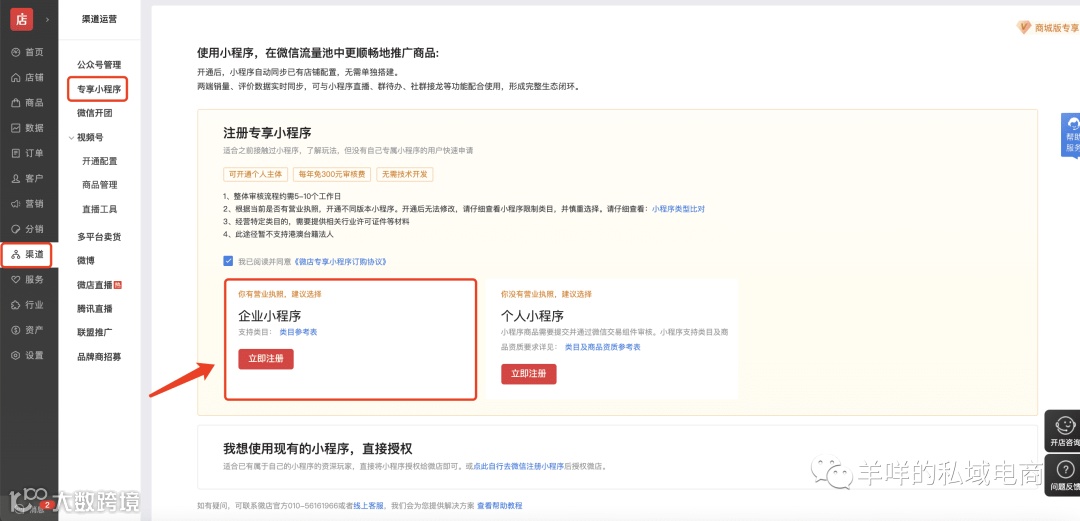Open 公众号管理 submenu item
Viewport: 1080px width, 521px height.
pyautogui.click(x=99, y=65)
